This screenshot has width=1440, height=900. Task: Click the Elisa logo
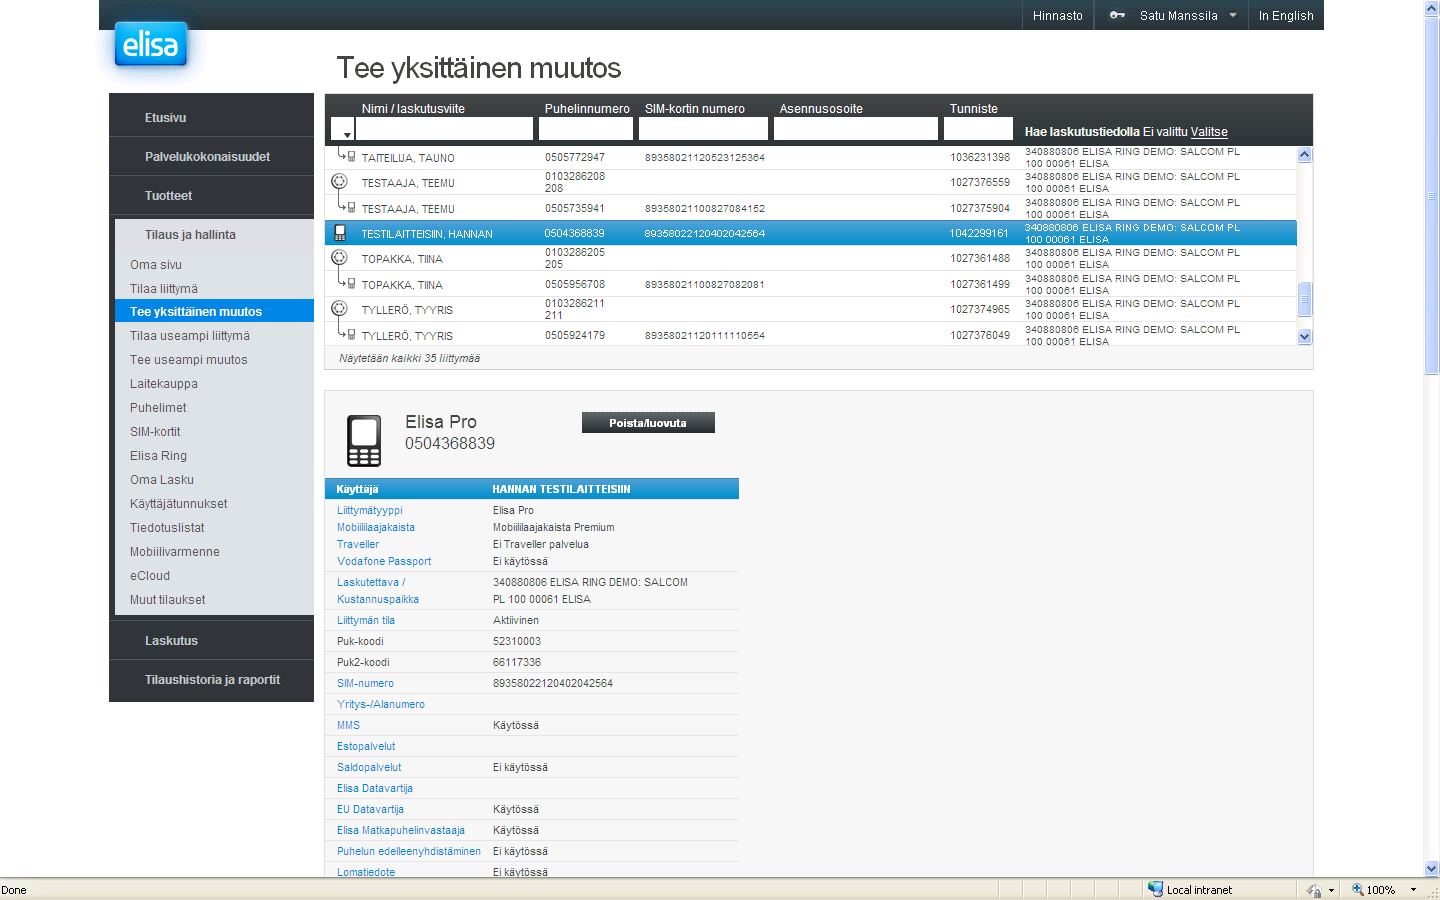[x=151, y=45]
